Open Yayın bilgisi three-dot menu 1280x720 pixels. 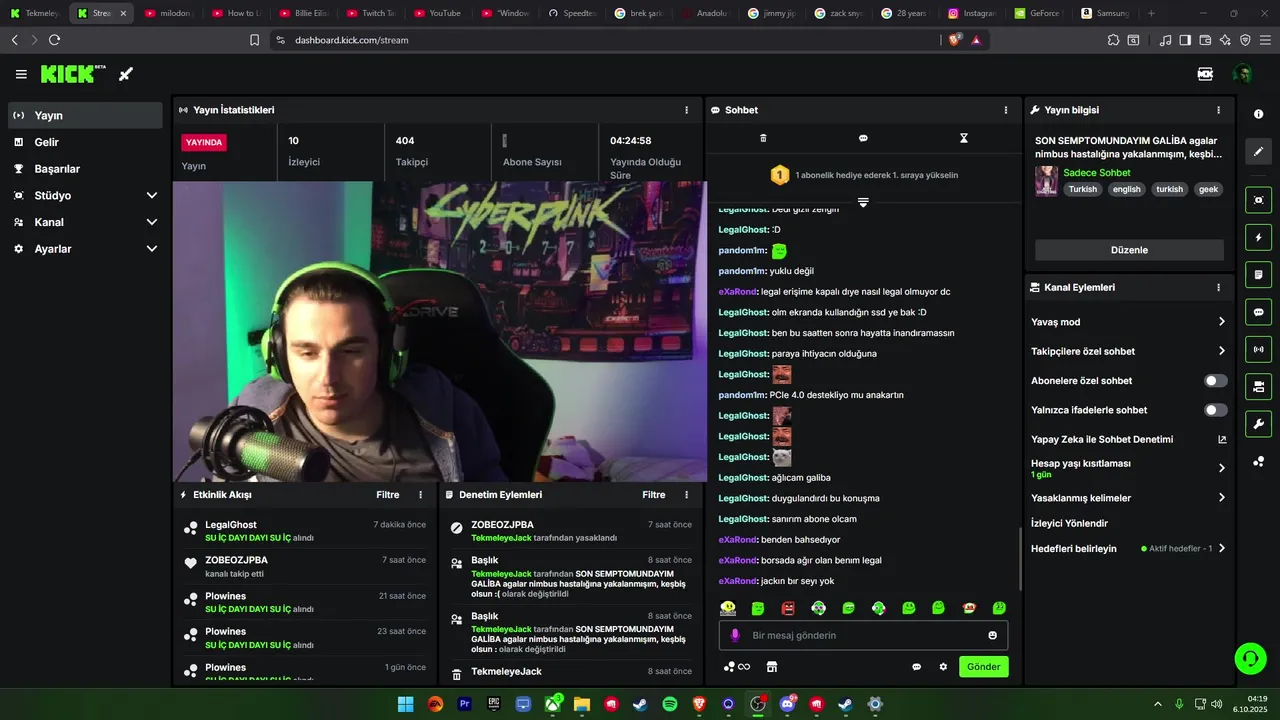tap(1218, 110)
